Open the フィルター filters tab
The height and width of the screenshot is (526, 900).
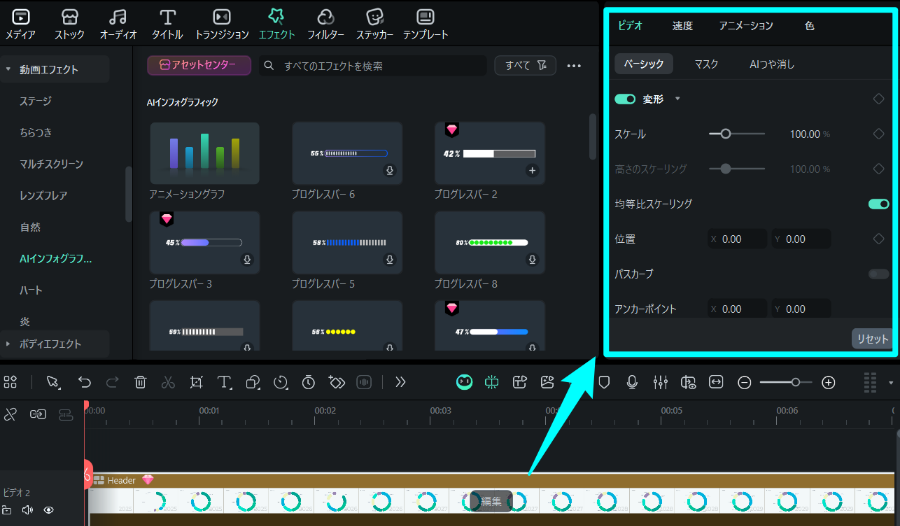coord(325,25)
